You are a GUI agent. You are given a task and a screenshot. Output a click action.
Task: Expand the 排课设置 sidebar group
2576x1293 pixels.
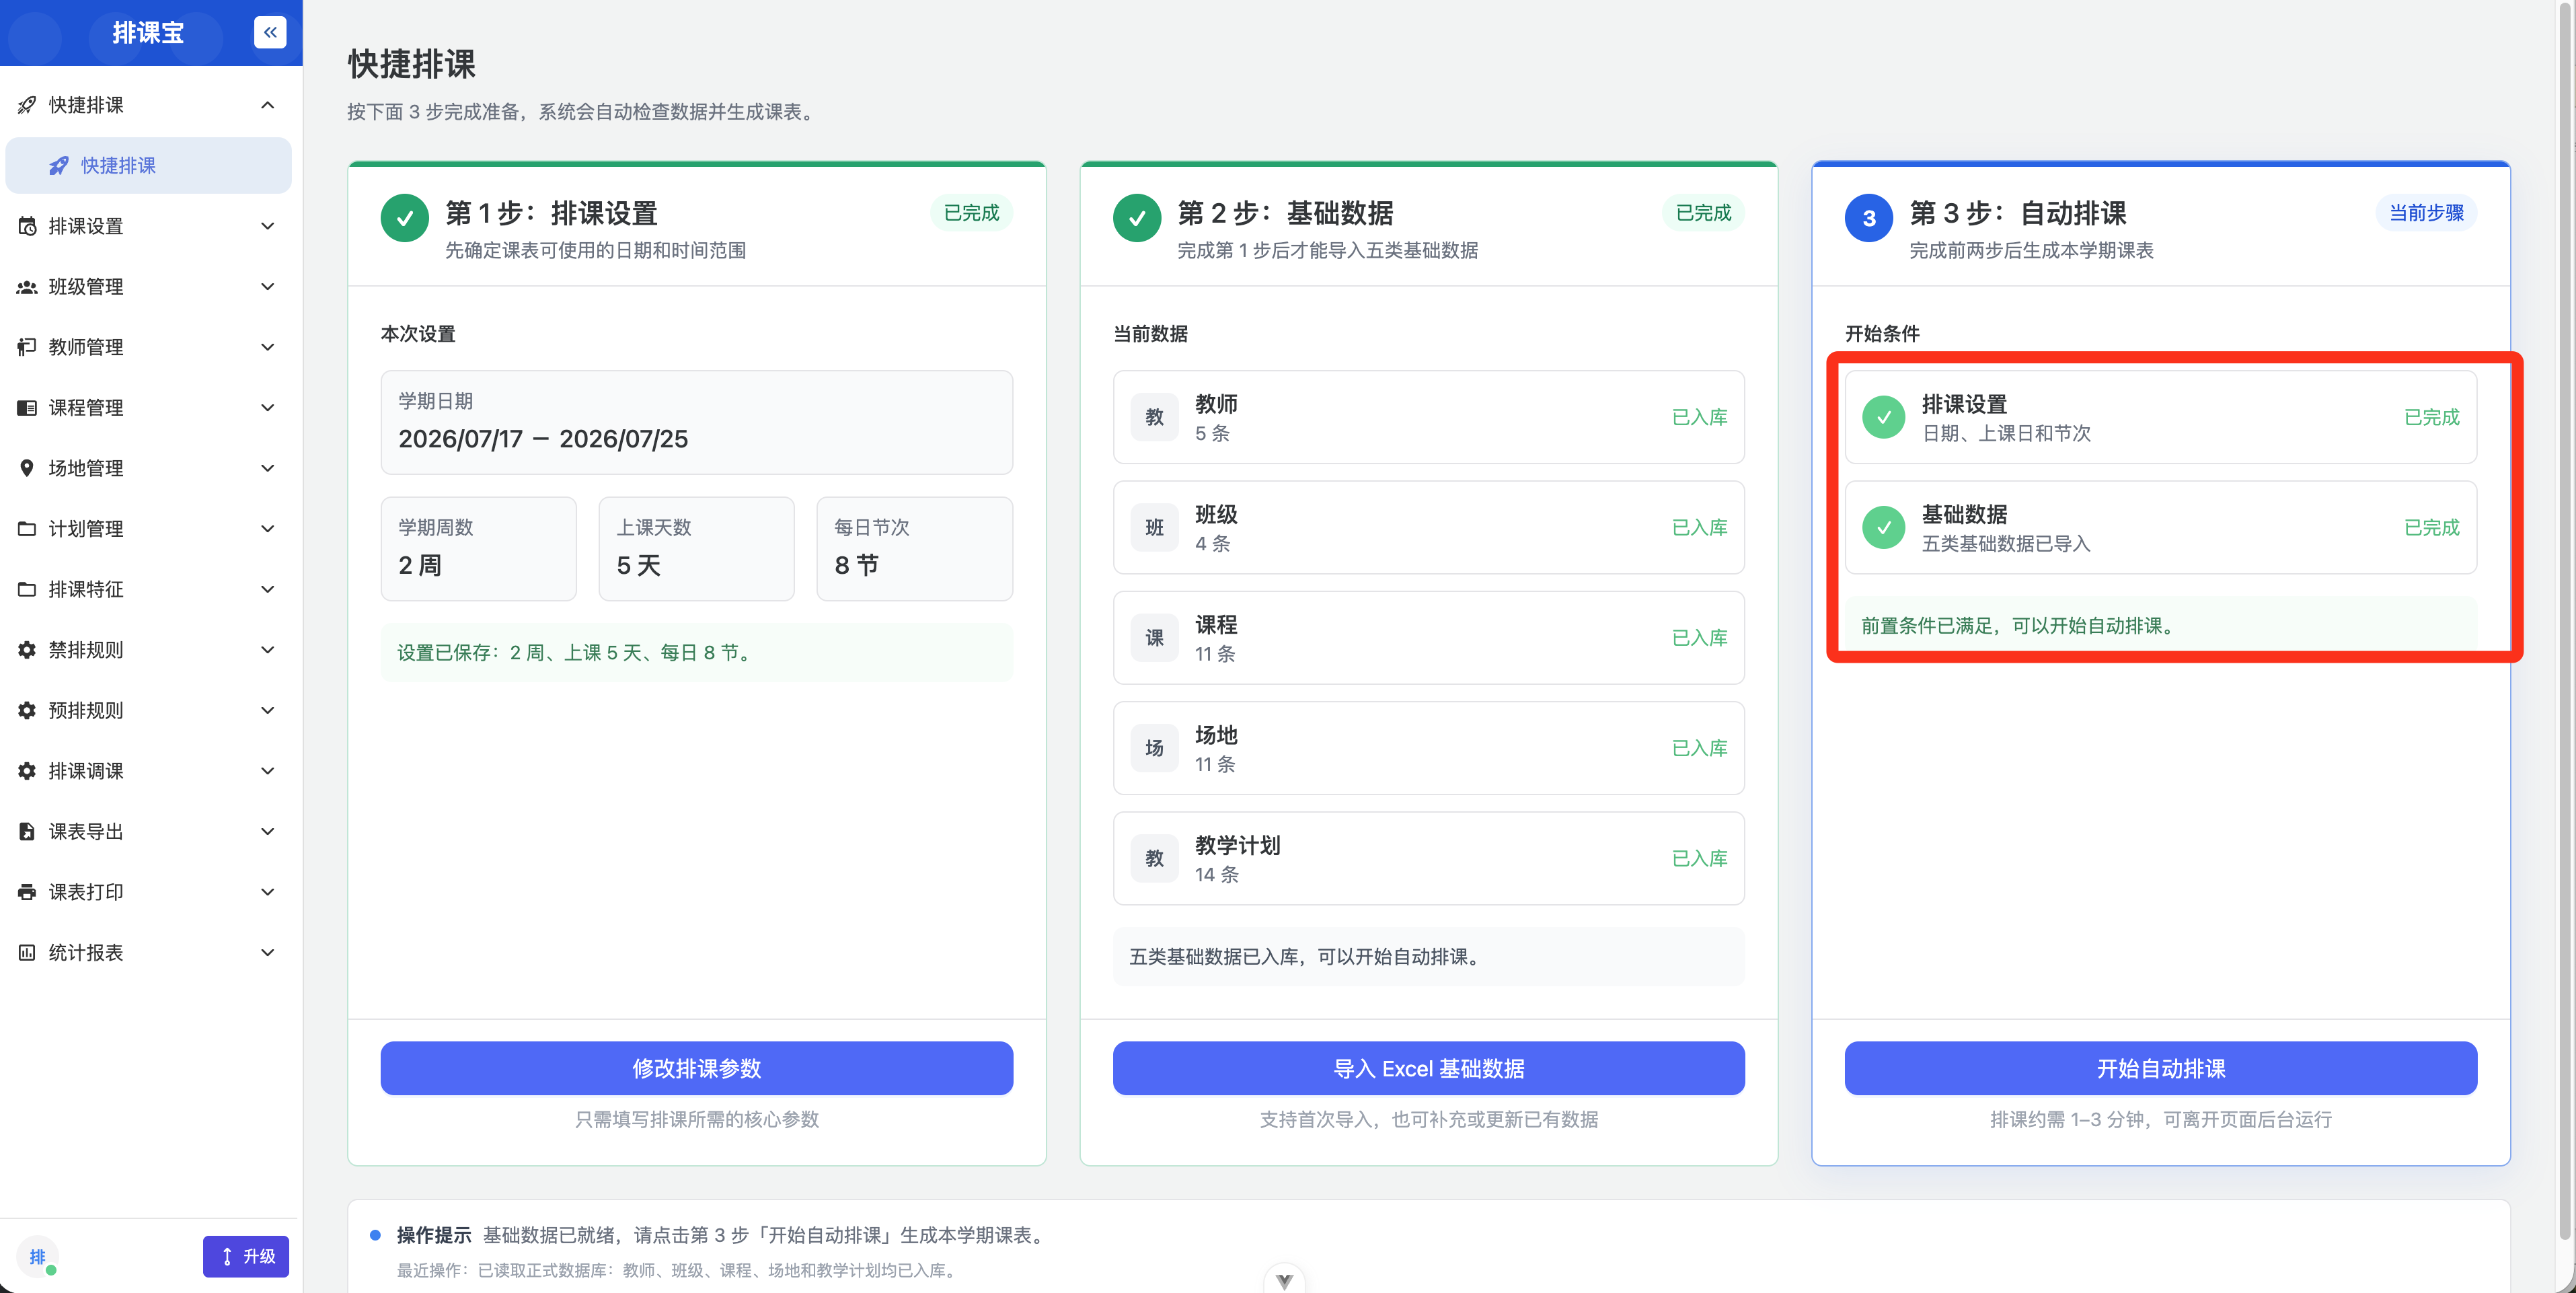tap(267, 226)
